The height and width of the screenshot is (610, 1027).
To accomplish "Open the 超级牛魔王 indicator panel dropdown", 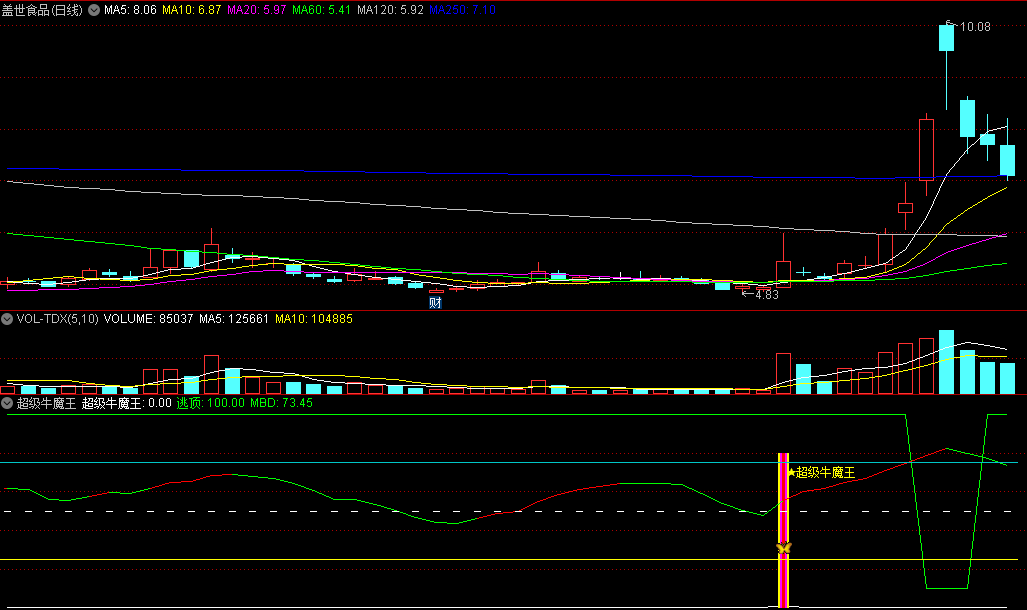I will click(x=7, y=403).
